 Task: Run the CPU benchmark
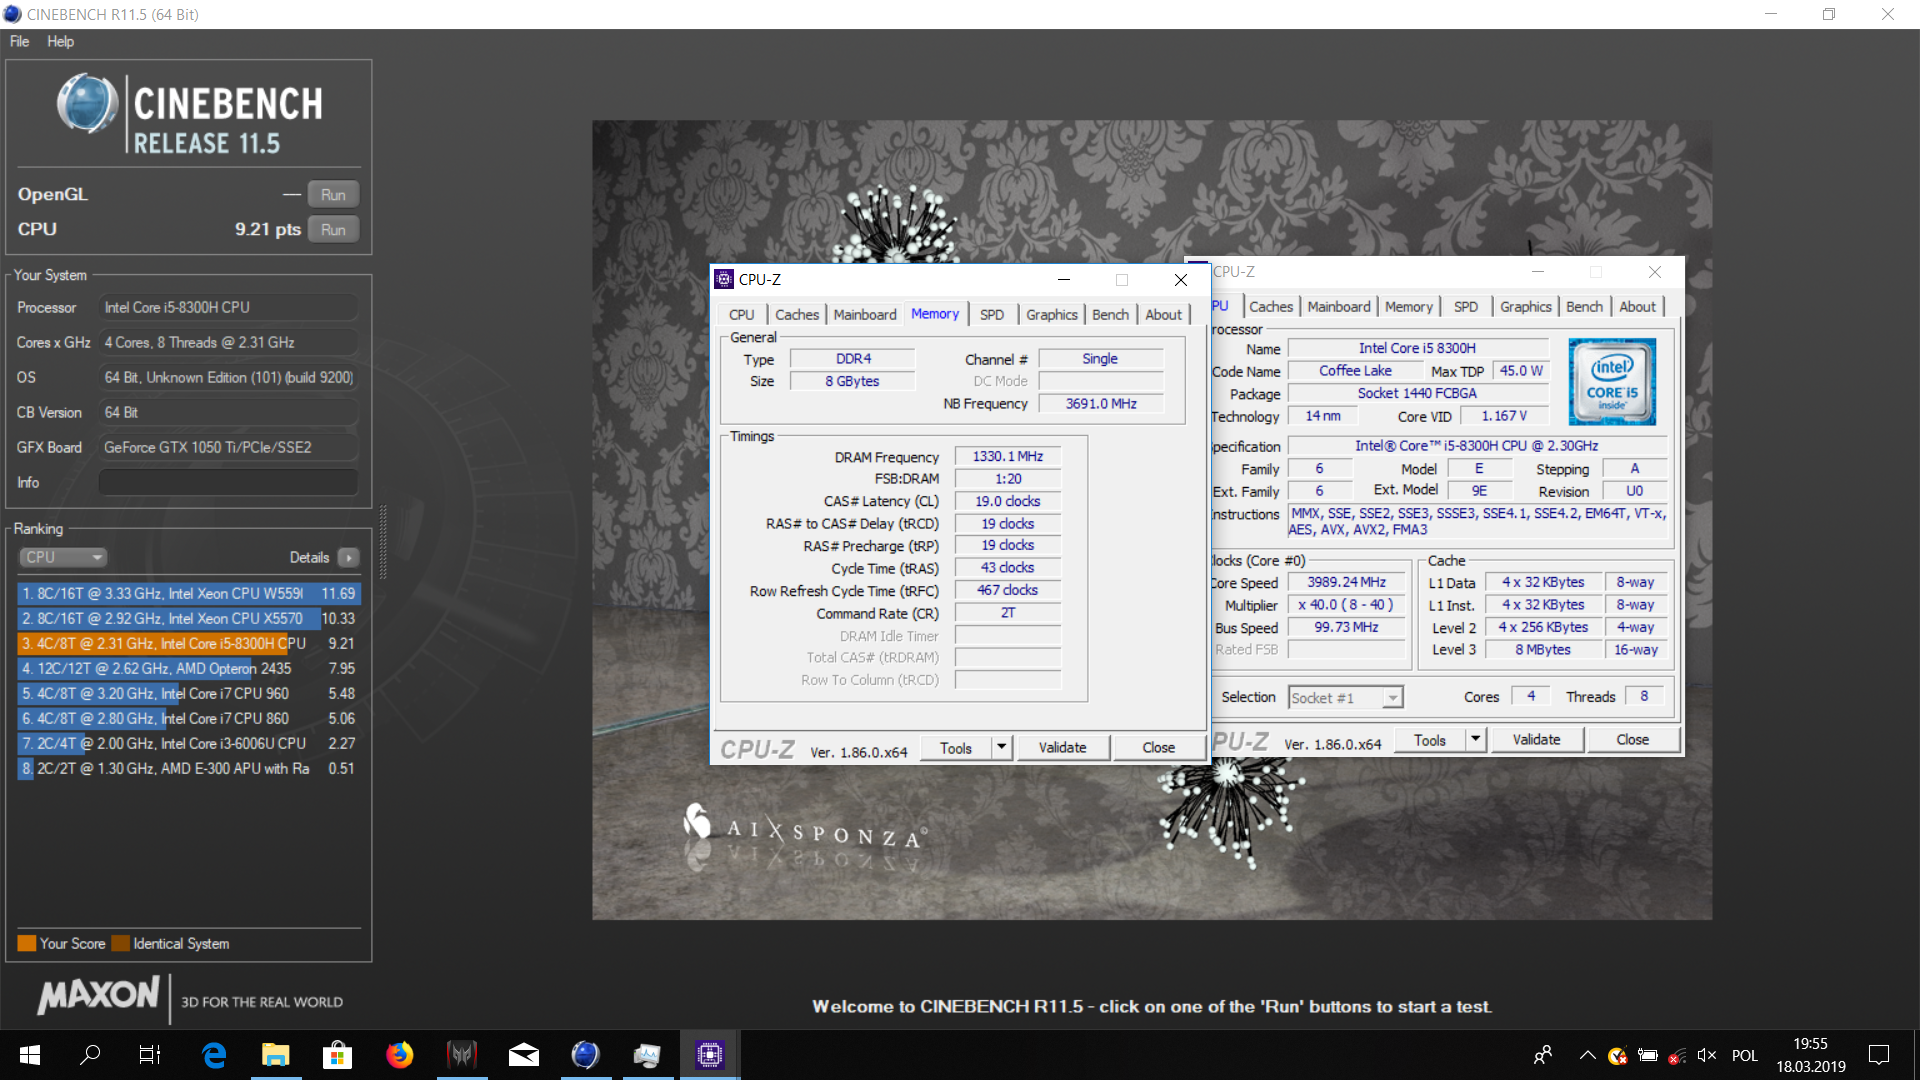[x=333, y=229]
